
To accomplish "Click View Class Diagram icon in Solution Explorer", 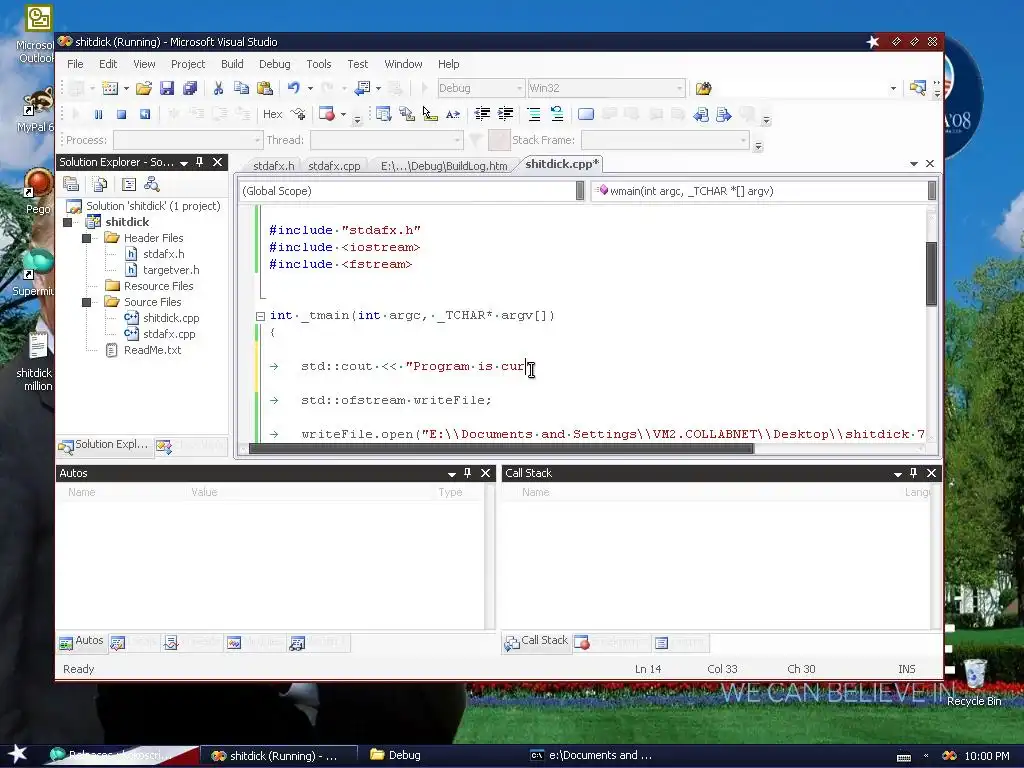I will coord(152,184).
